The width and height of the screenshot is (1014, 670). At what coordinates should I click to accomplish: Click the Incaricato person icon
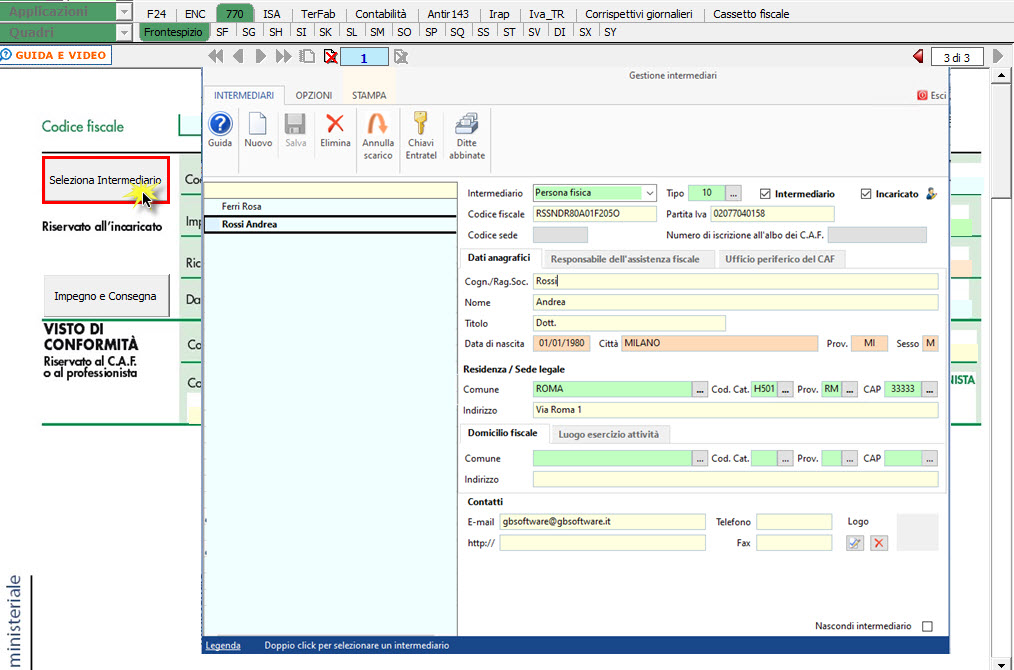pos(931,193)
